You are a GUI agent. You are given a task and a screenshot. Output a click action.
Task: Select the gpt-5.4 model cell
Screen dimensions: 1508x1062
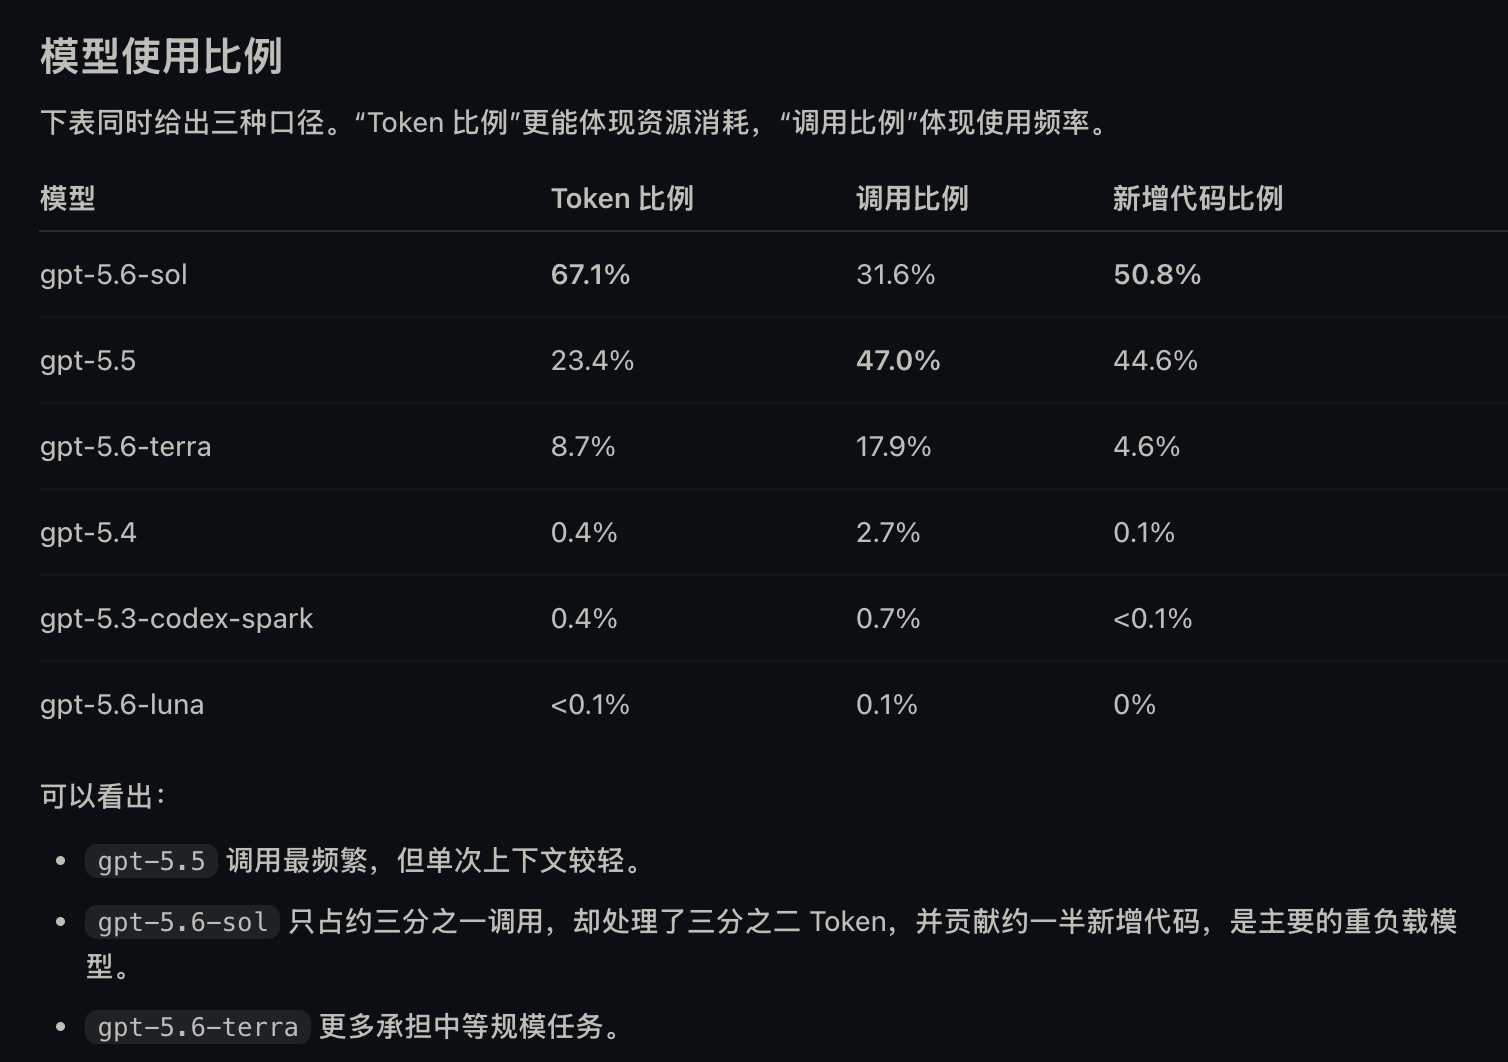88,533
